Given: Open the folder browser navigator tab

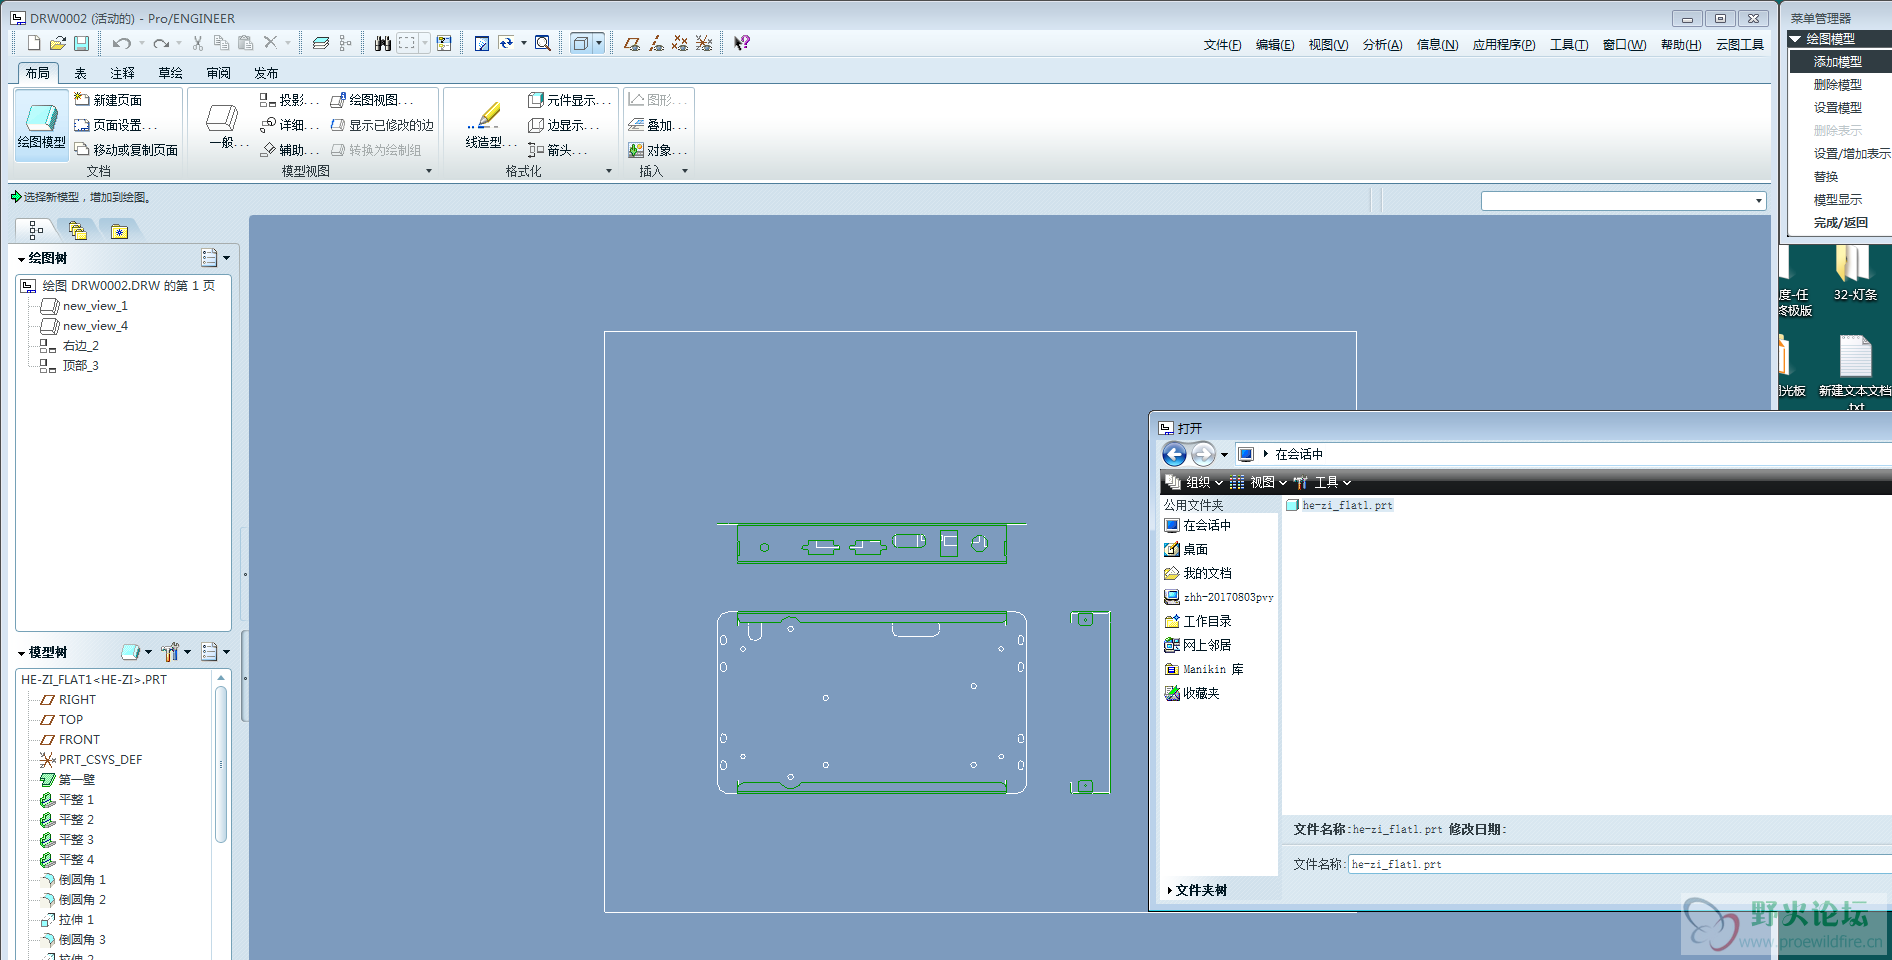Looking at the screenshot, I should pyautogui.click(x=77, y=231).
